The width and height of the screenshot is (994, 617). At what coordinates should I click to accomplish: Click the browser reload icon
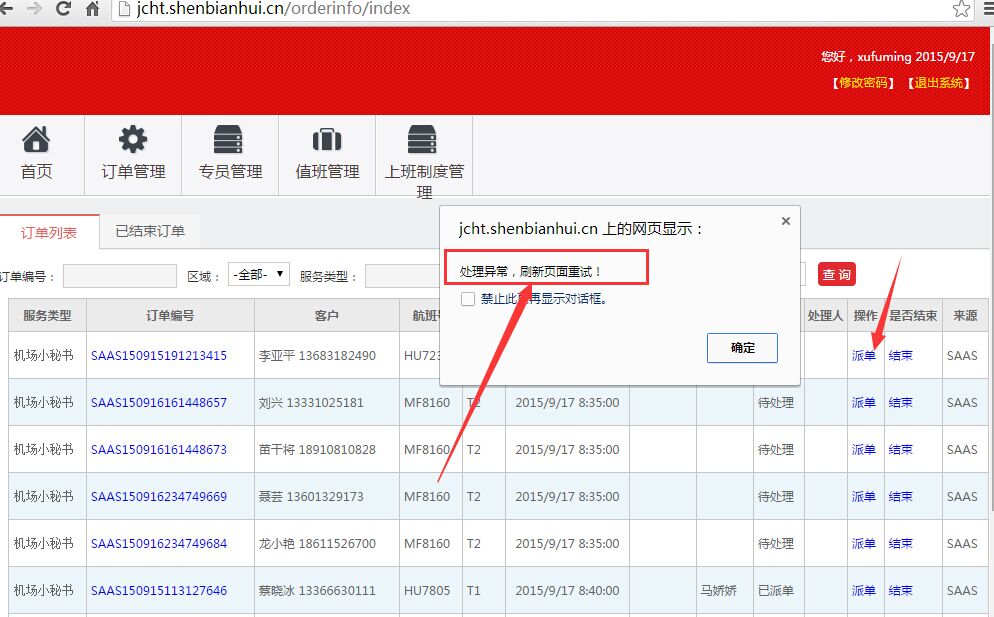click(x=63, y=9)
